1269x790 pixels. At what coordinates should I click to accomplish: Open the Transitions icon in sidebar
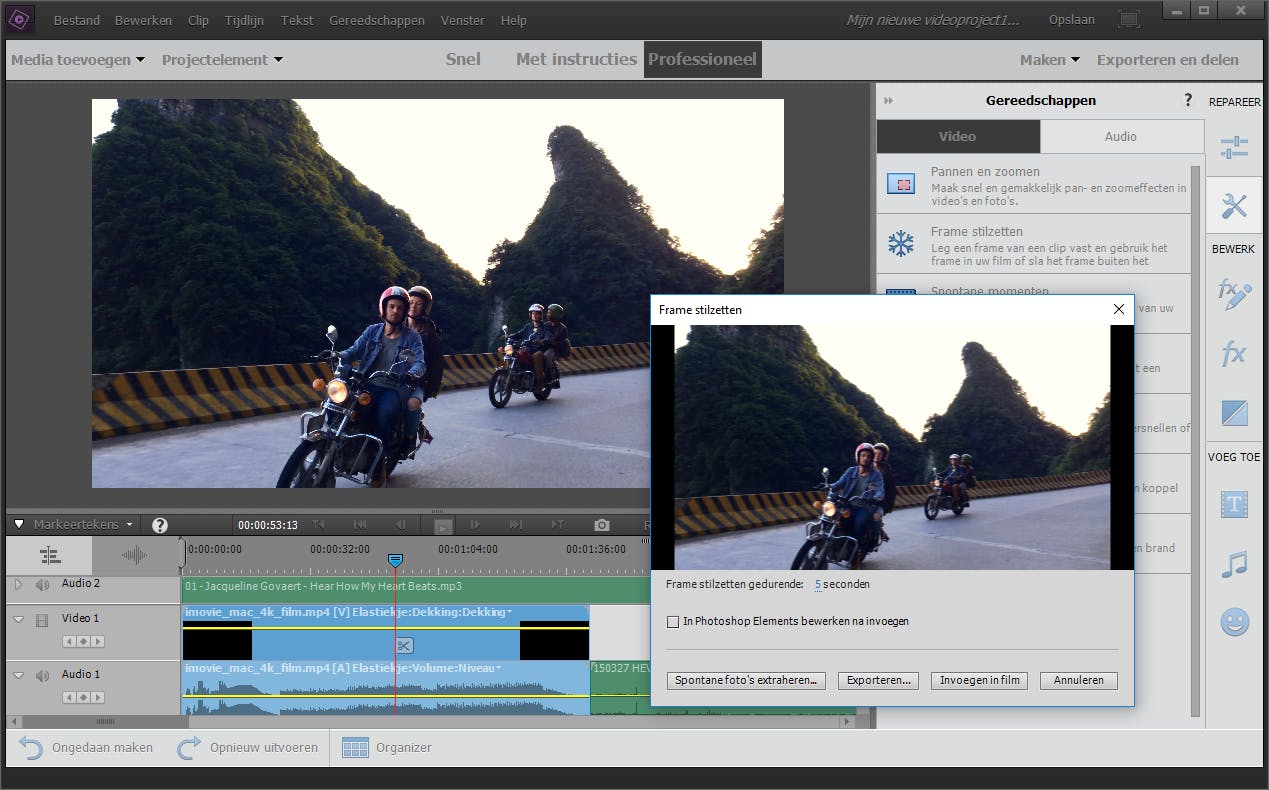1234,413
